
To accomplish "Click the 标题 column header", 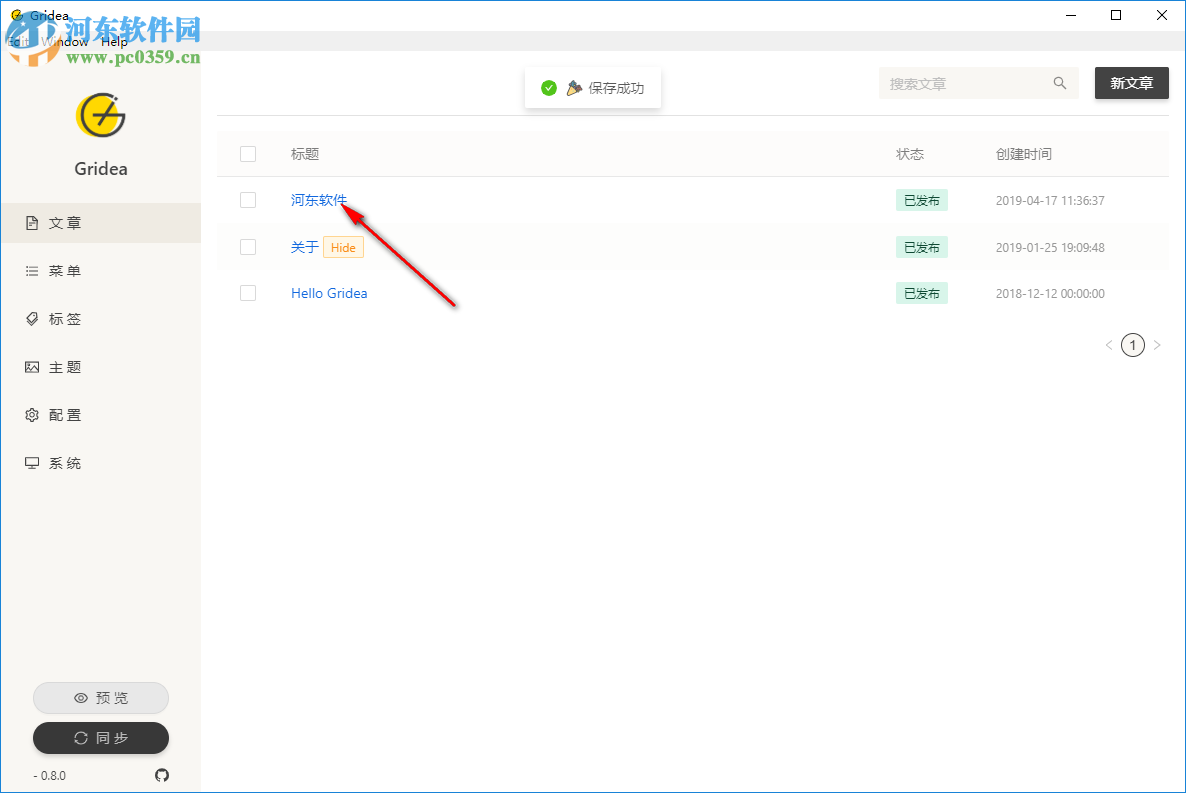I will tap(305, 154).
